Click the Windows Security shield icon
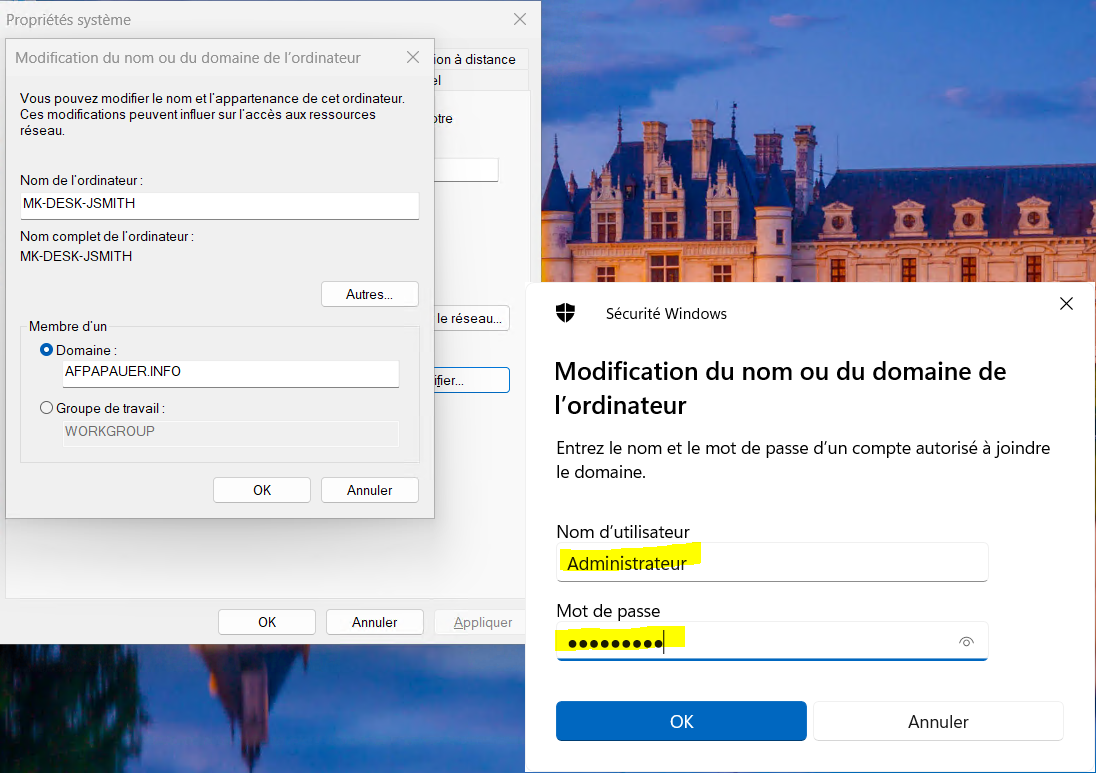This screenshot has height=773, width=1096. tap(566, 313)
